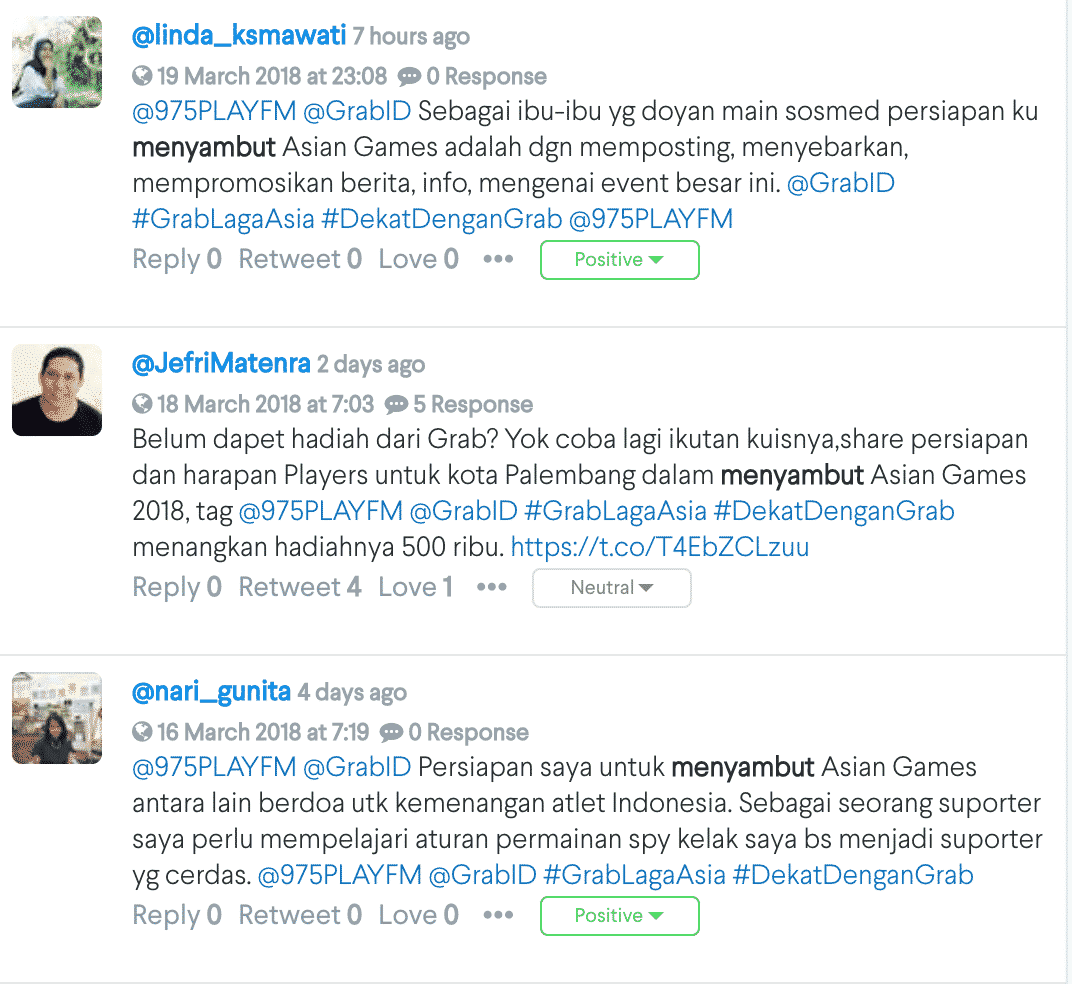Open the ellipsis menu on nari_gunita's tweet
1072x984 pixels.
tap(498, 915)
